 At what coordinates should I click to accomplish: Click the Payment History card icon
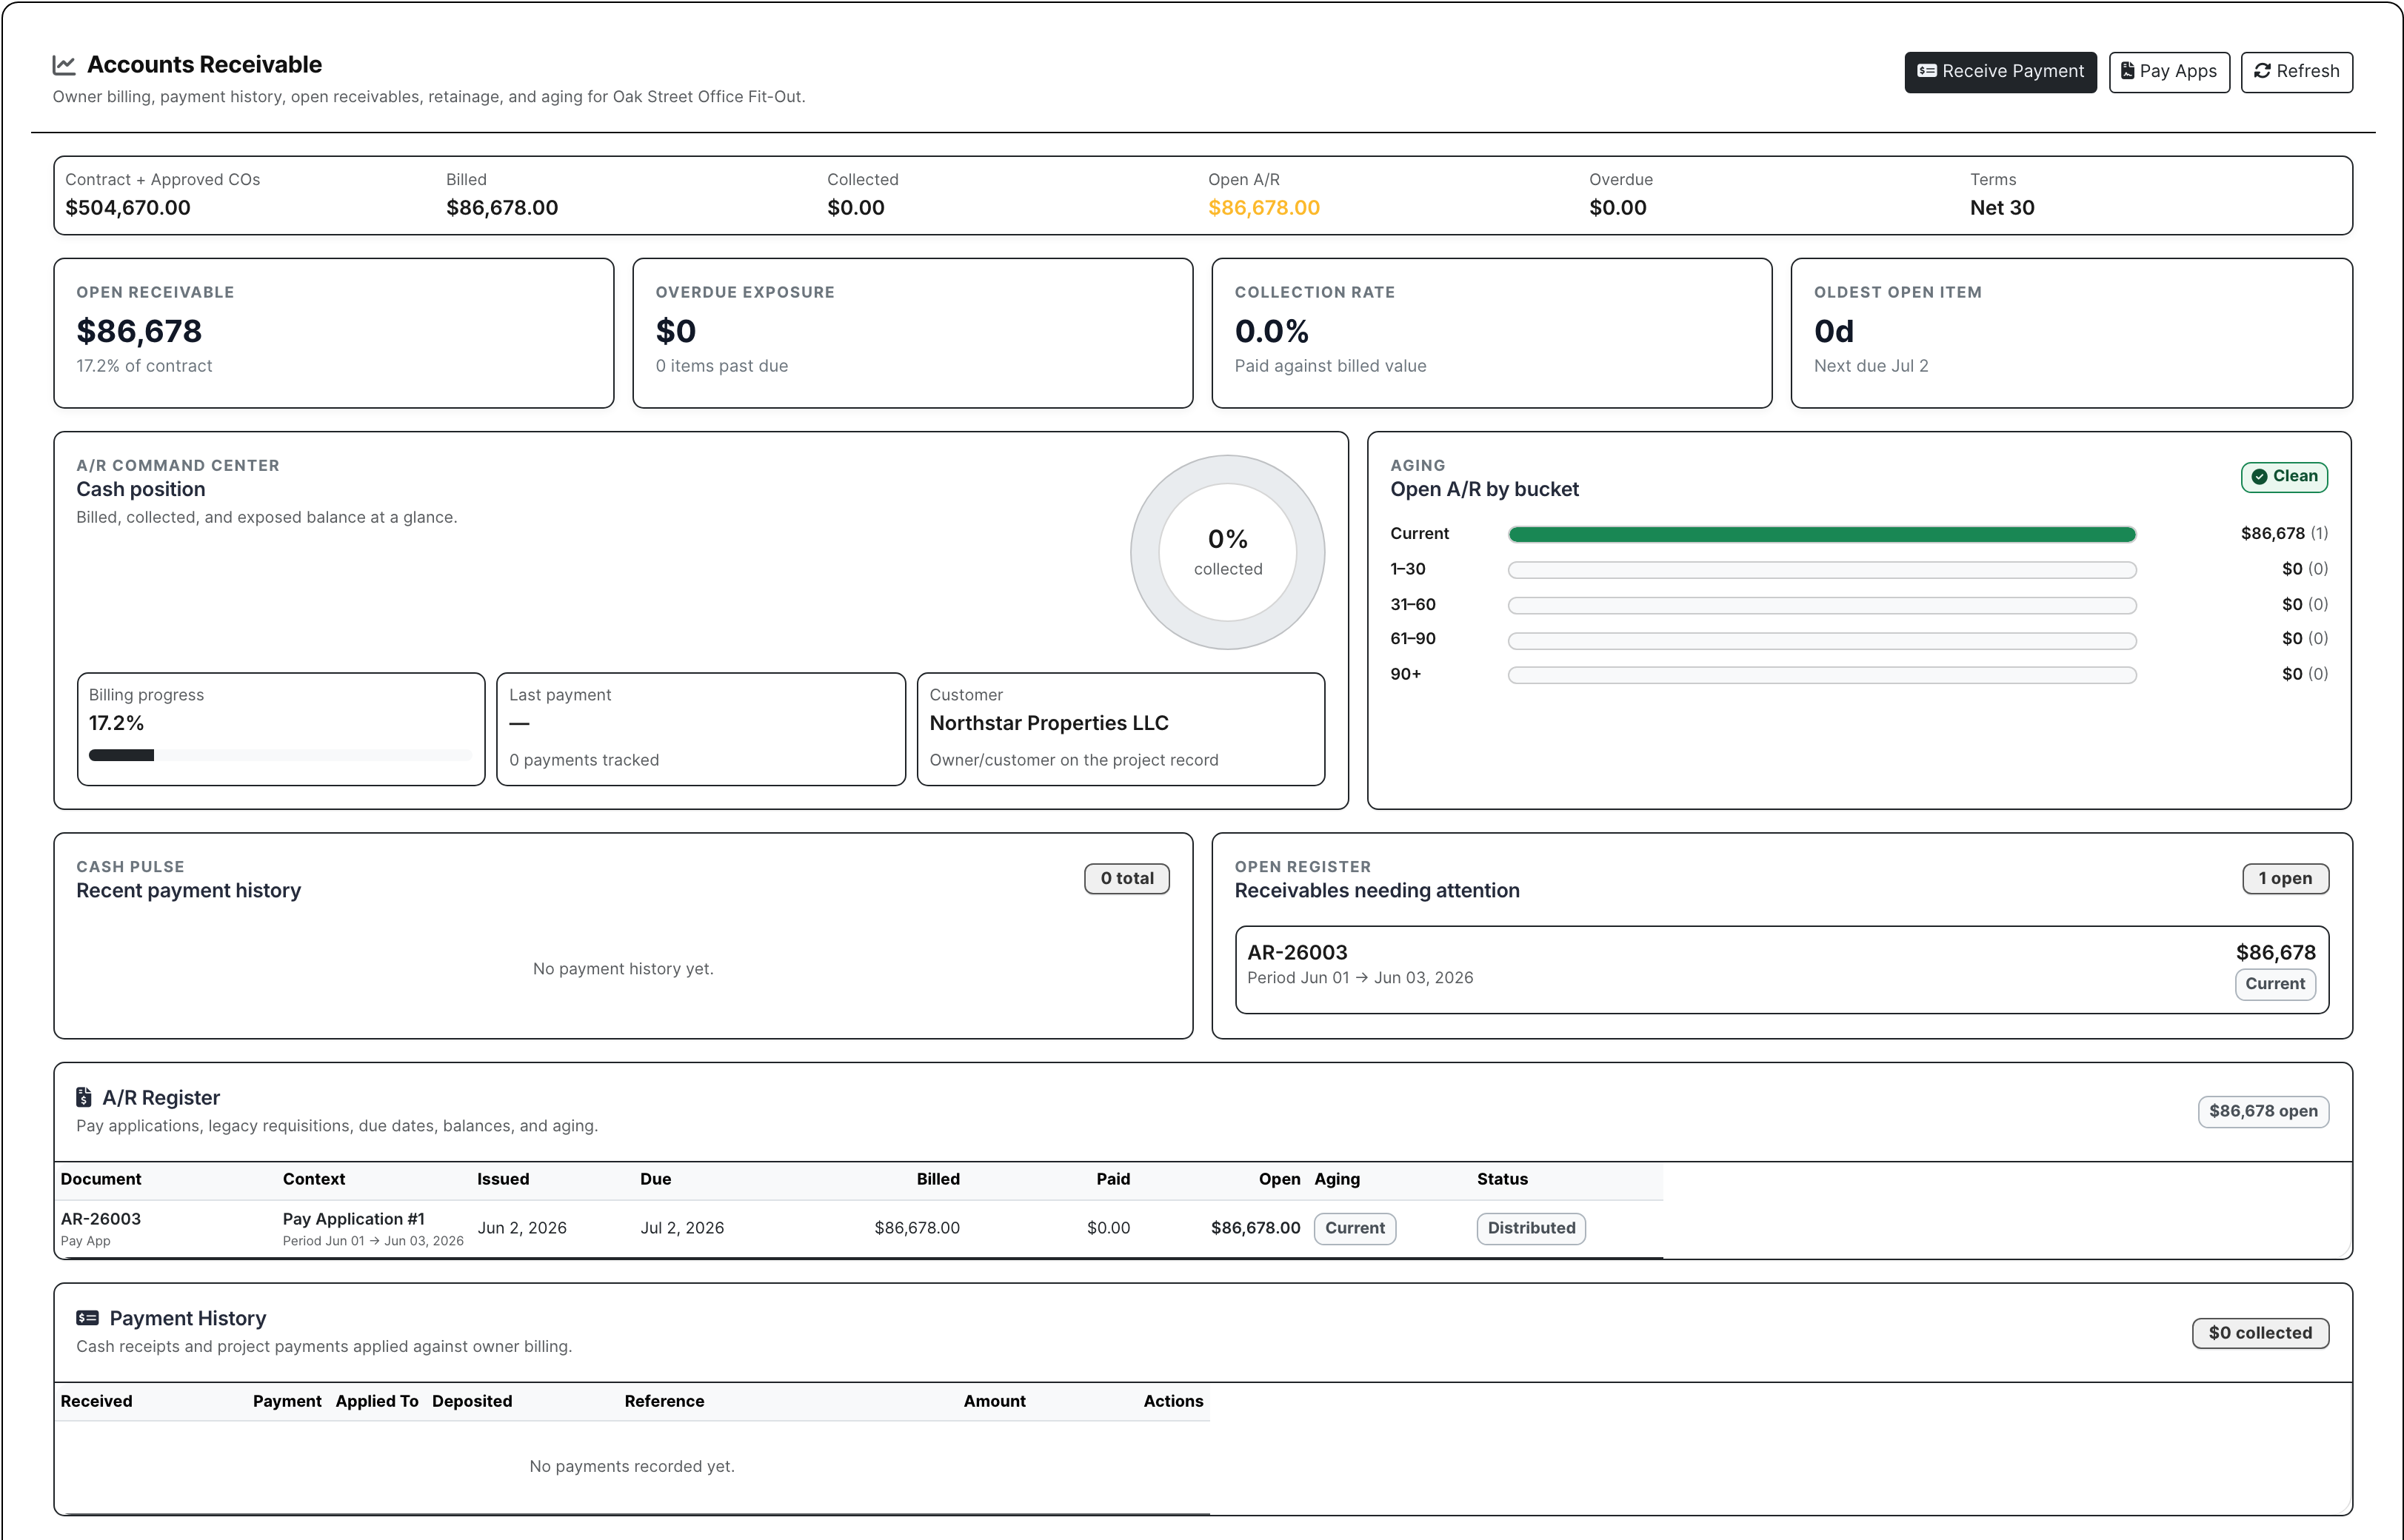pyautogui.click(x=88, y=1318)
